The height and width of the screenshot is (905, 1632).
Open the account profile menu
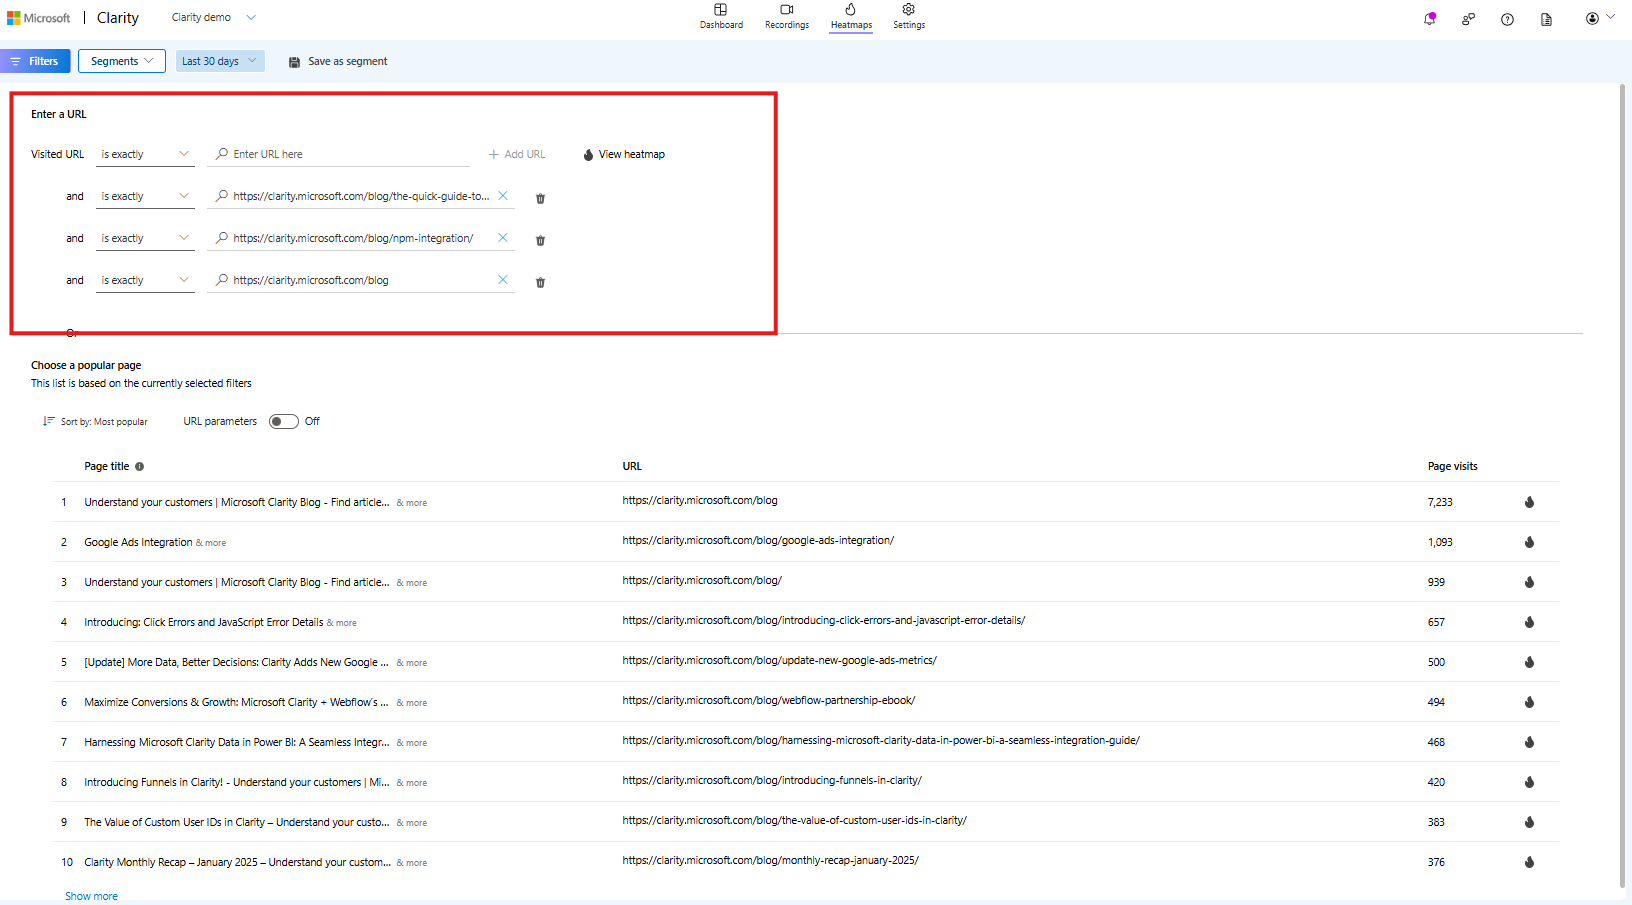click(x=1600, y=18)
